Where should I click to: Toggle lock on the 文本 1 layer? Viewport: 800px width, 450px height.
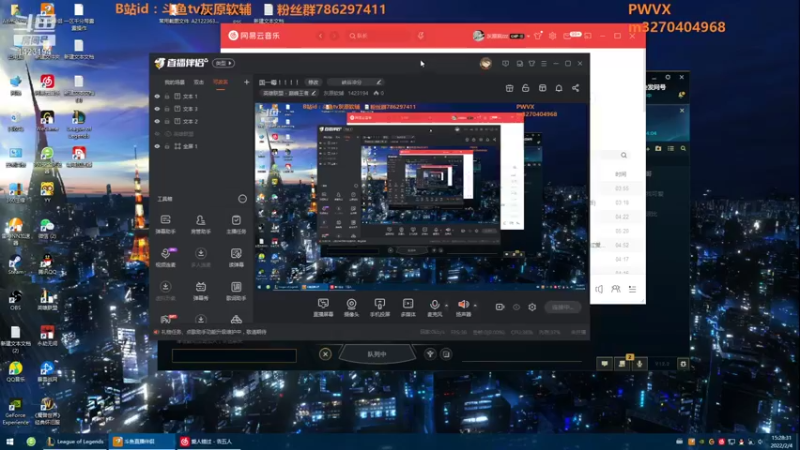(167, 96)
